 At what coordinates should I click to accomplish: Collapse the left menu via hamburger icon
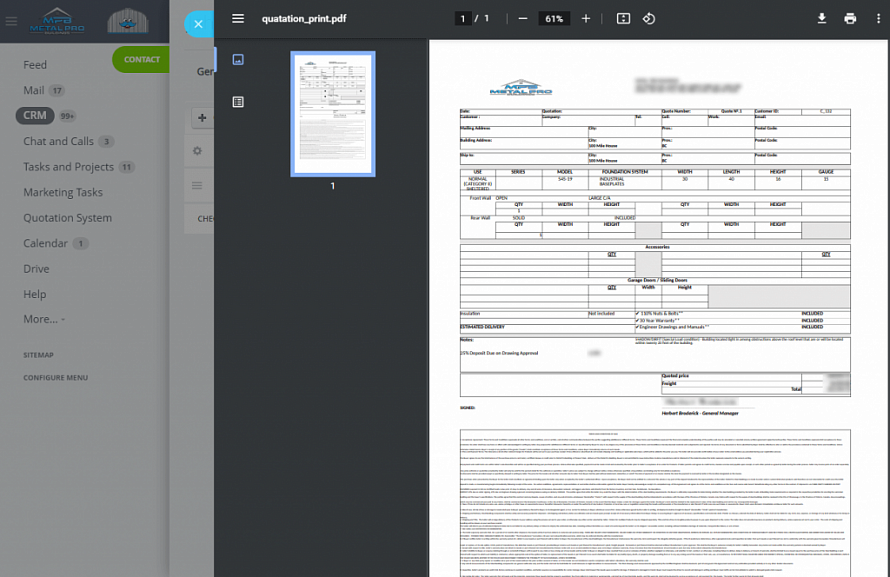pyautogui.click(x=12, y=21)
